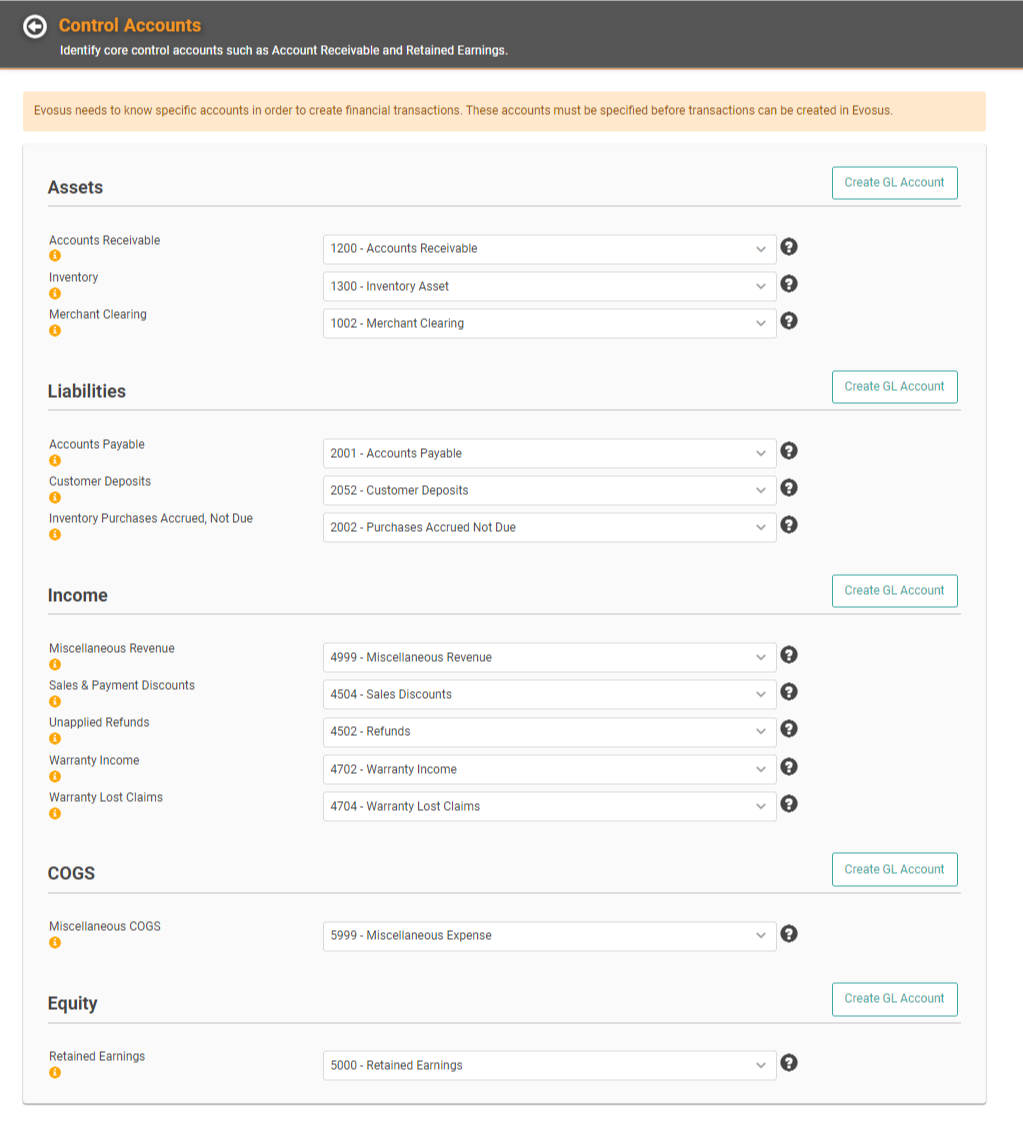The width and height of the screenshot is (1023, 1146).
Task: Click info icon under Warranty Income label
Action: coord(55,776)
